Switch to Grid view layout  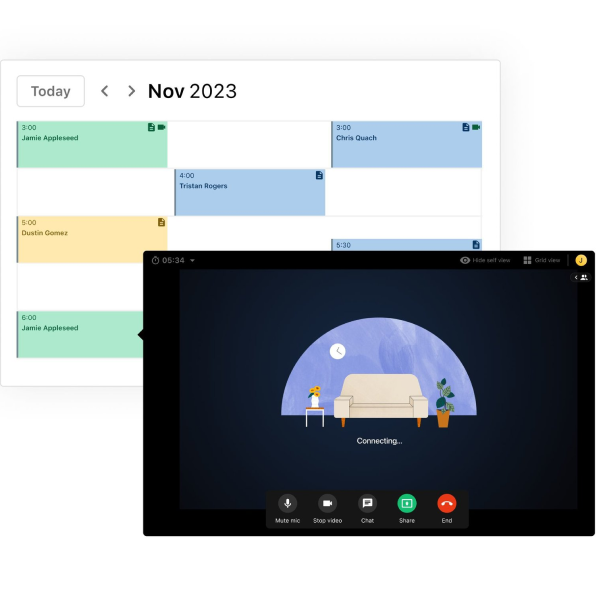[x=542, y=260]
